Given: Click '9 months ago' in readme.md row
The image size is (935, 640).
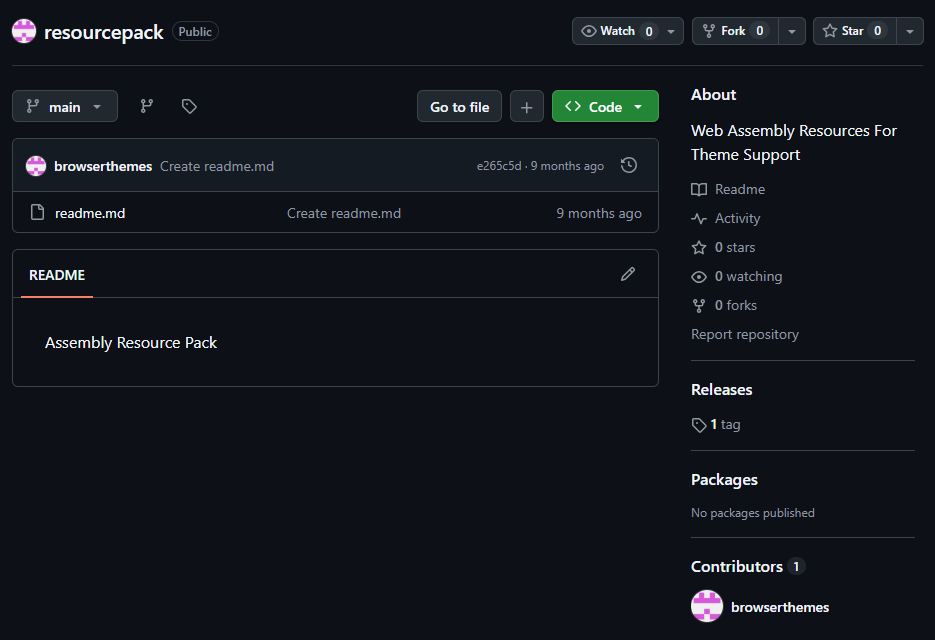Looking at the screenshot, I should click(x=599, y=213).
